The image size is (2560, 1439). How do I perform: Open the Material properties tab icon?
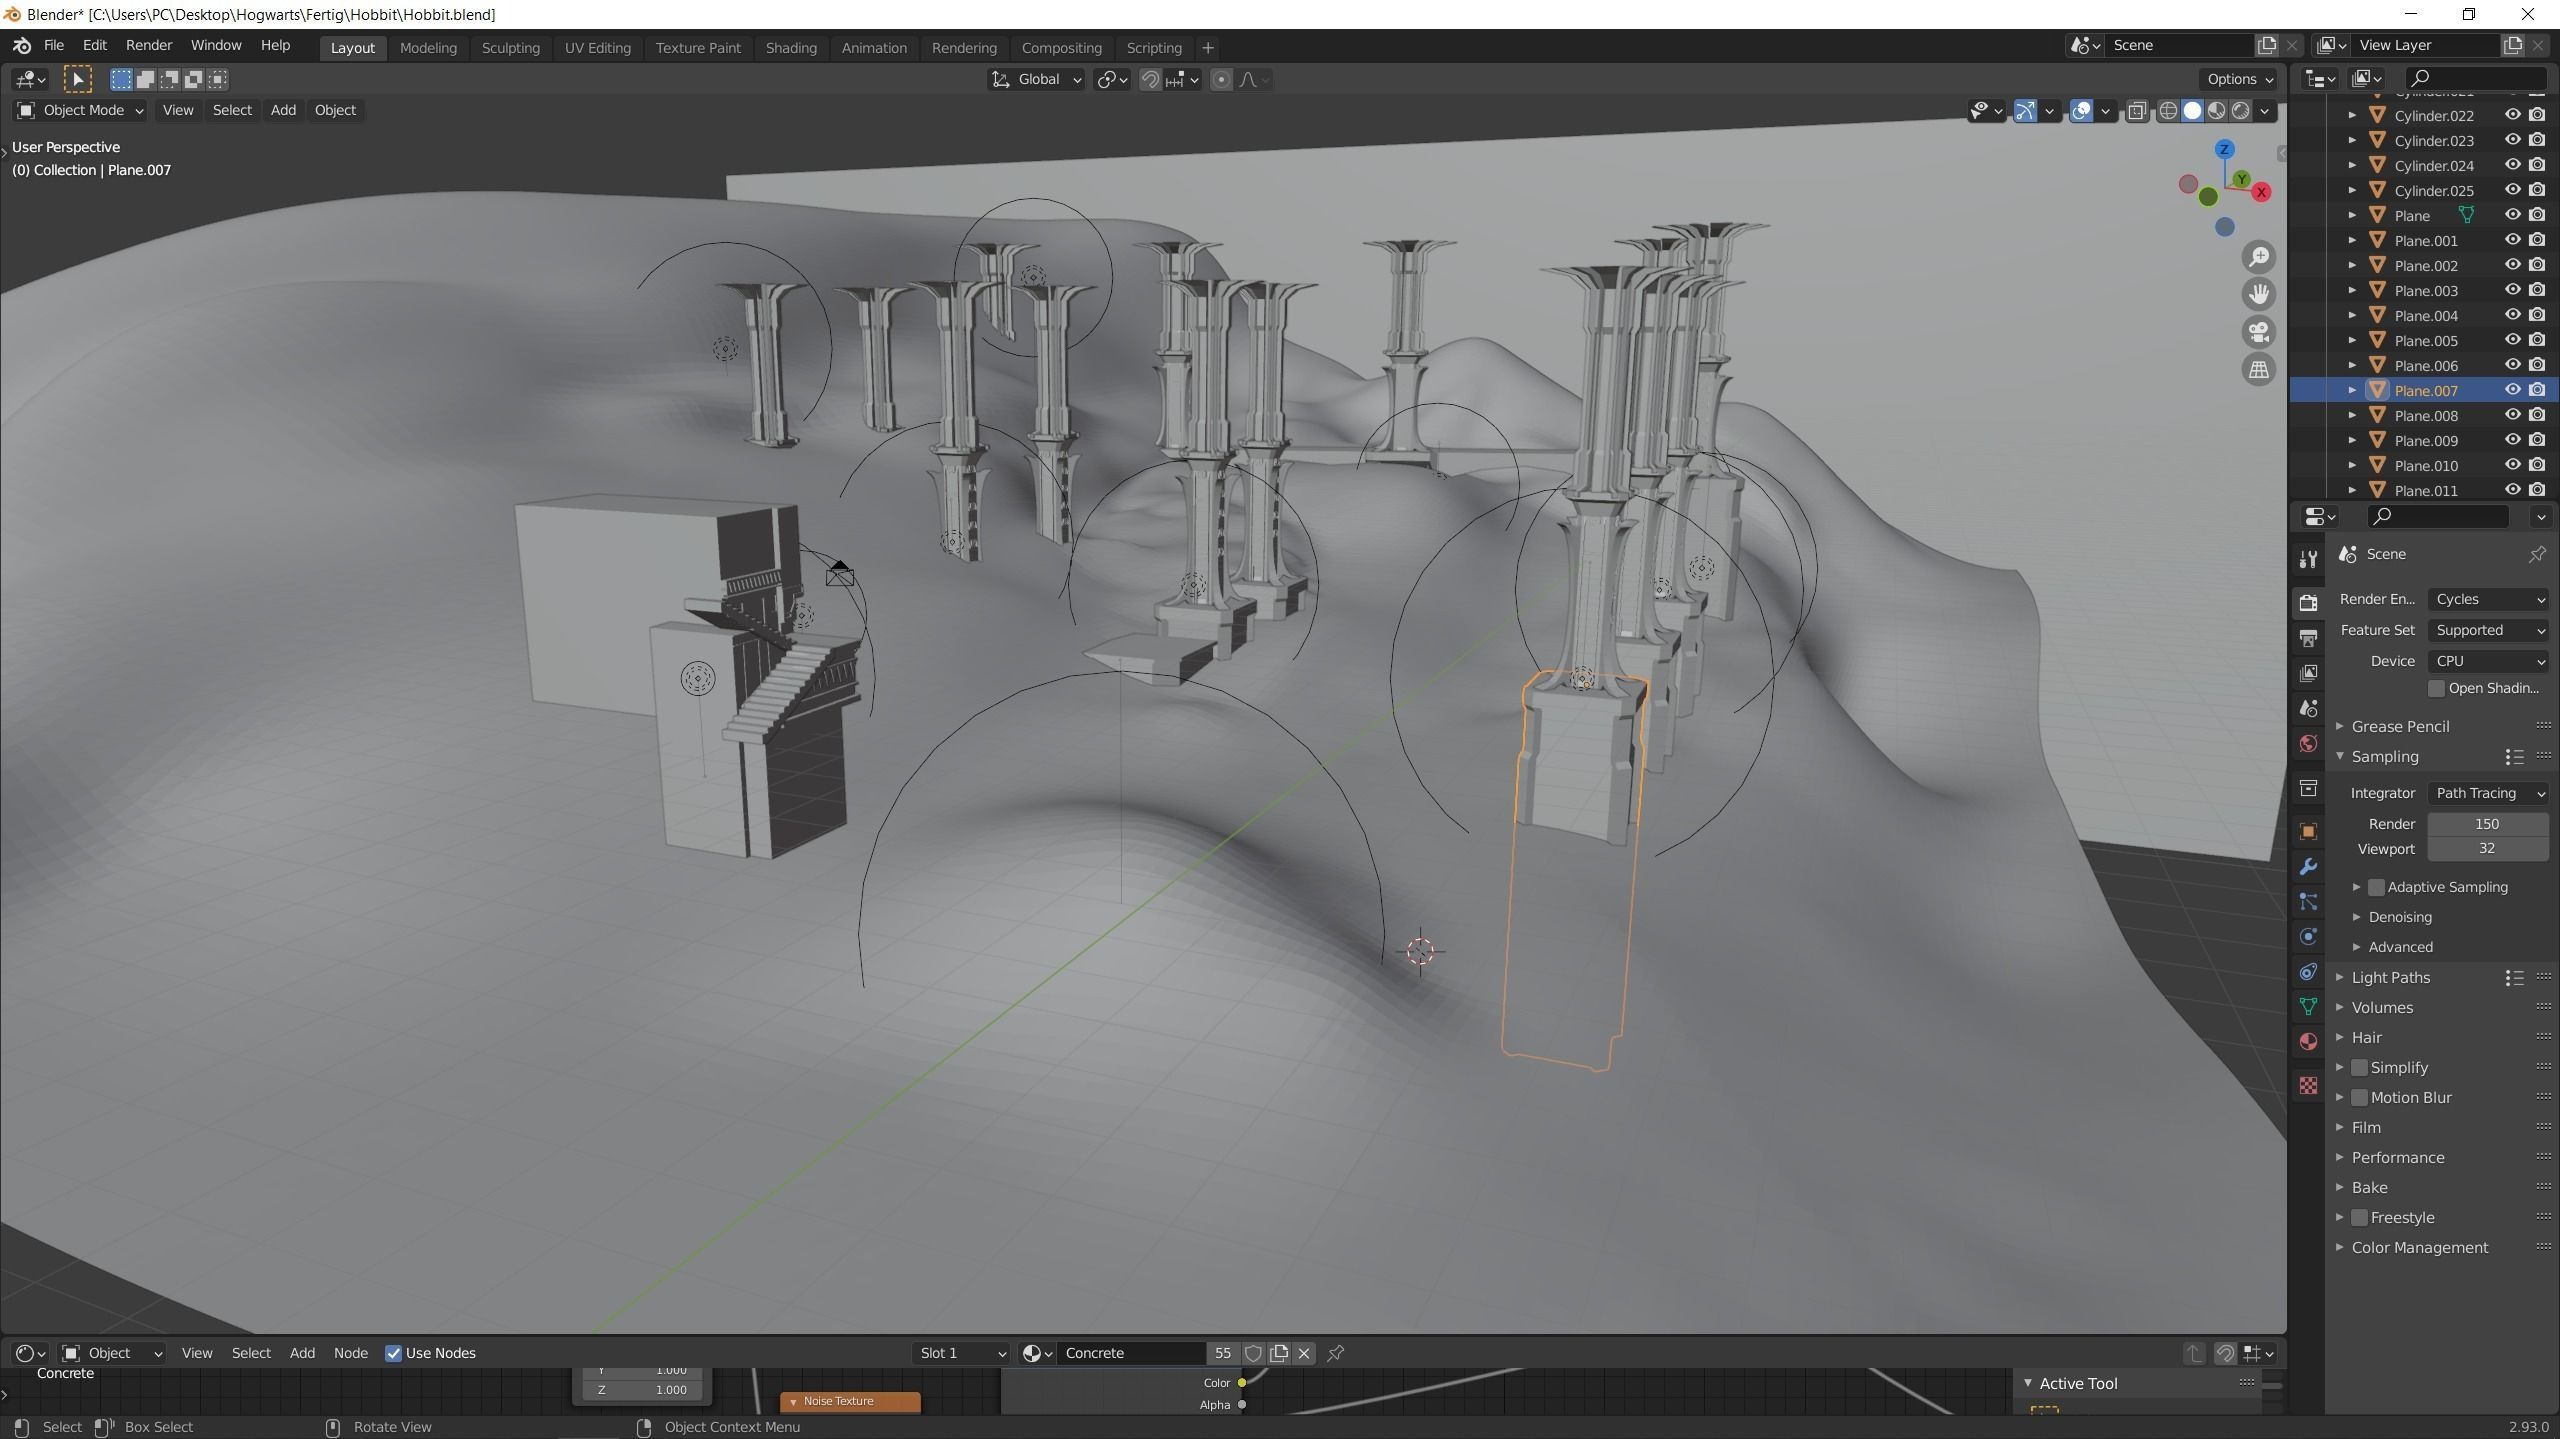click(x=2308, y=1041)
